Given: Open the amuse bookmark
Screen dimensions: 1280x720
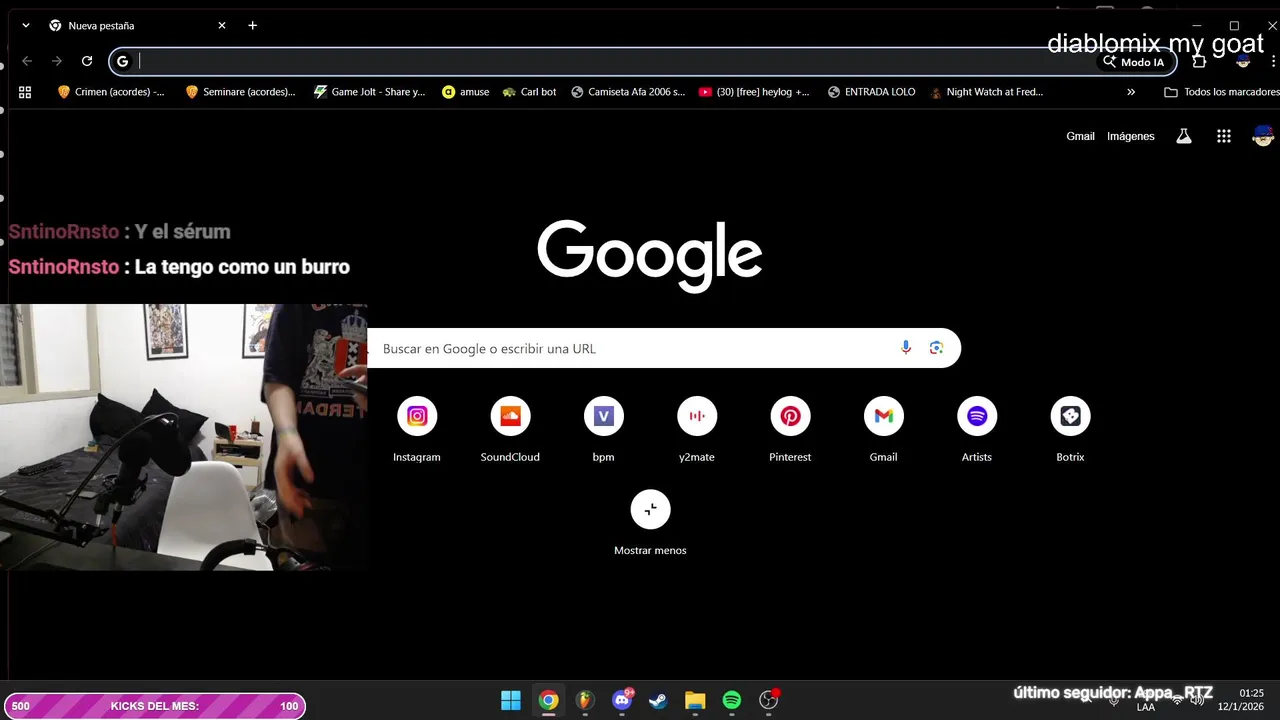Looking at the screenshot, I should coord(466,92).
